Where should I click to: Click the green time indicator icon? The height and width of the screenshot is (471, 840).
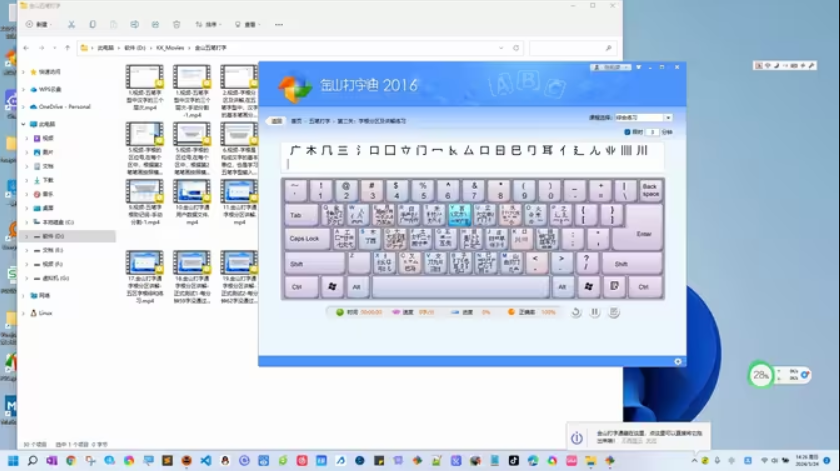point(340,312)
